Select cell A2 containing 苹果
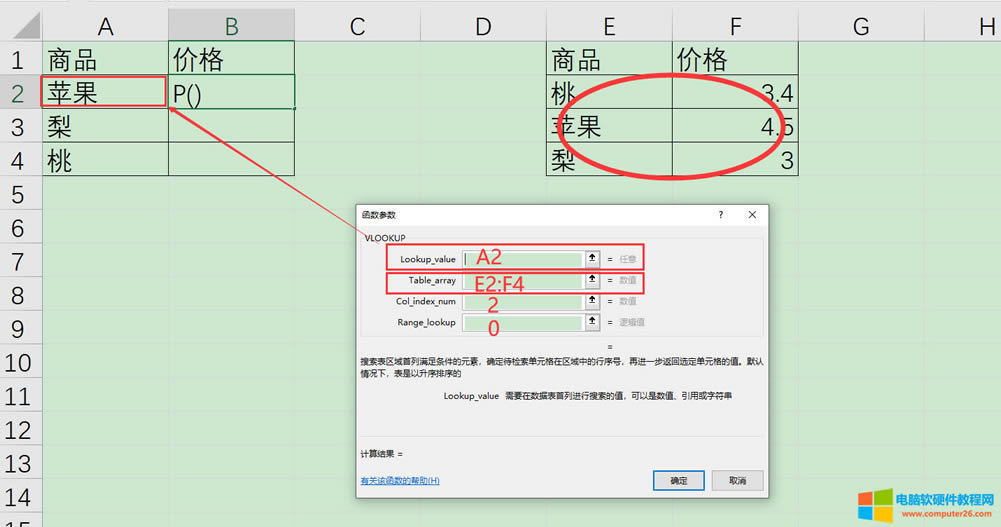The image size is (1001, 527). (x=104, y=93)
